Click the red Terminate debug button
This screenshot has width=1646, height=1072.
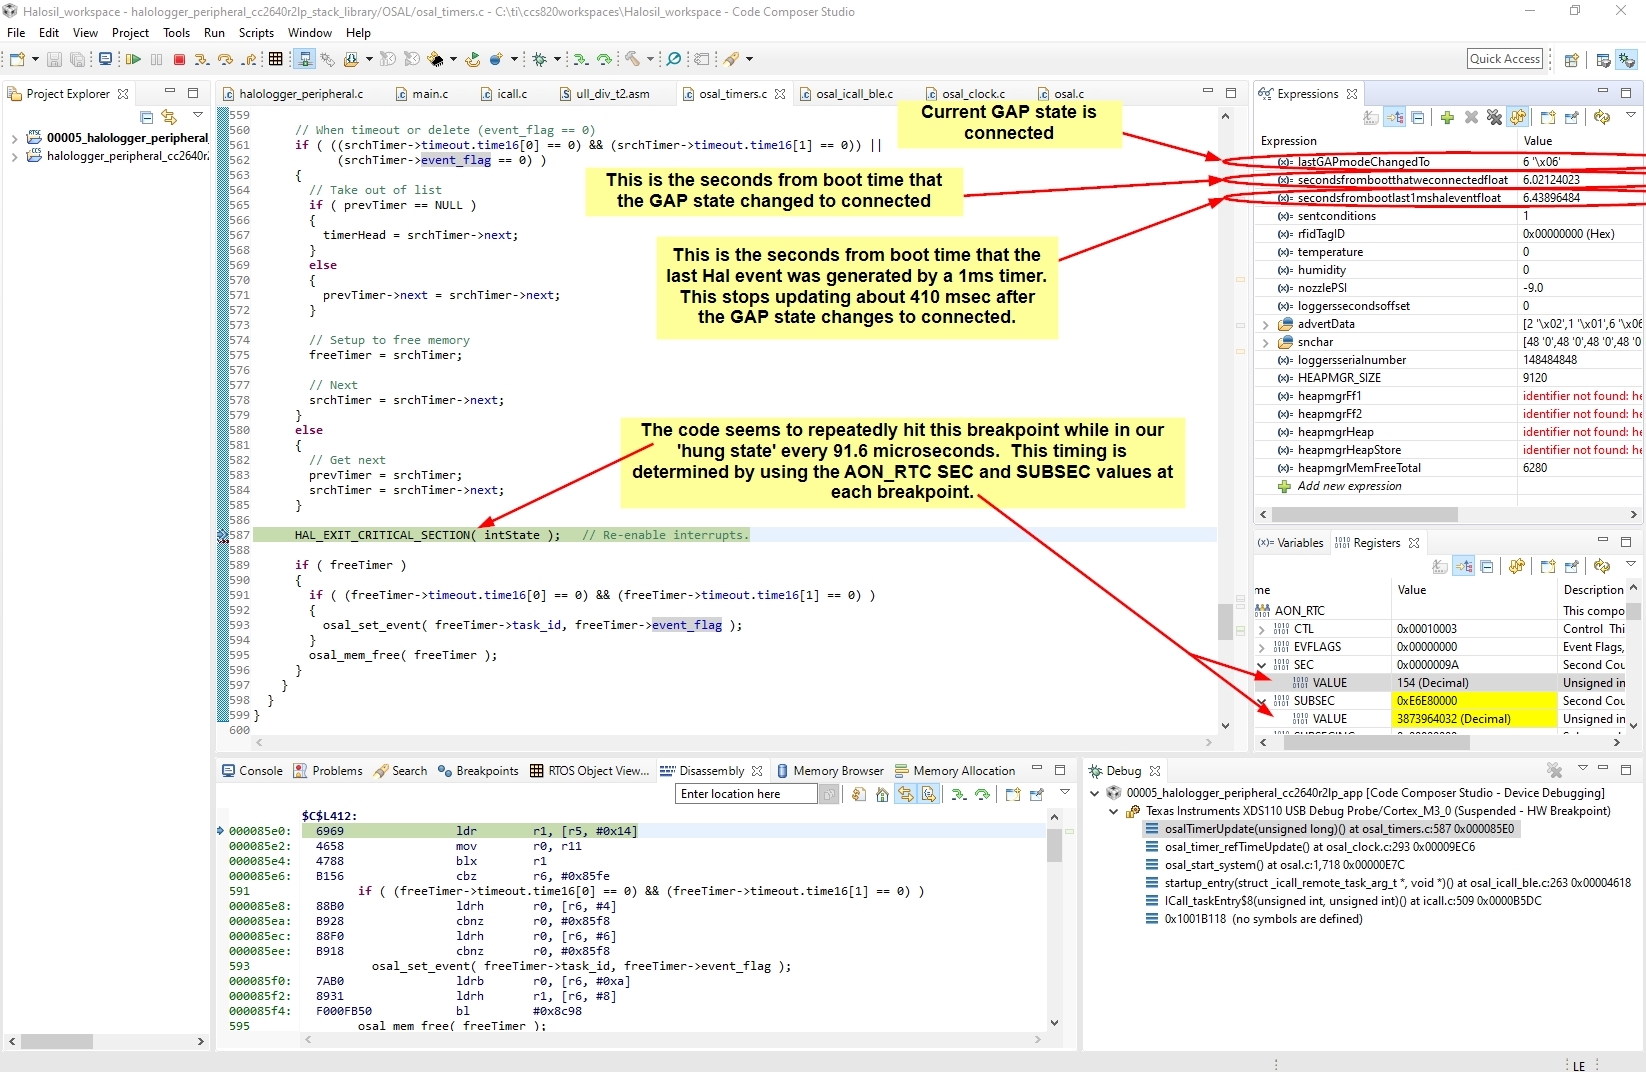179,59
